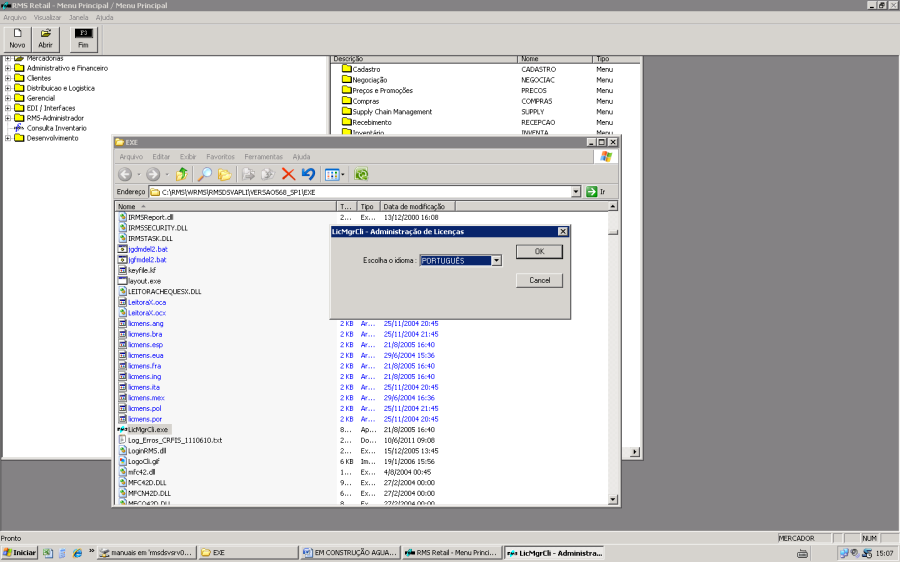Screen dimensions: 900x562
Task: Expand the Gerencial tree node
Action: click(x=8, y=98)
